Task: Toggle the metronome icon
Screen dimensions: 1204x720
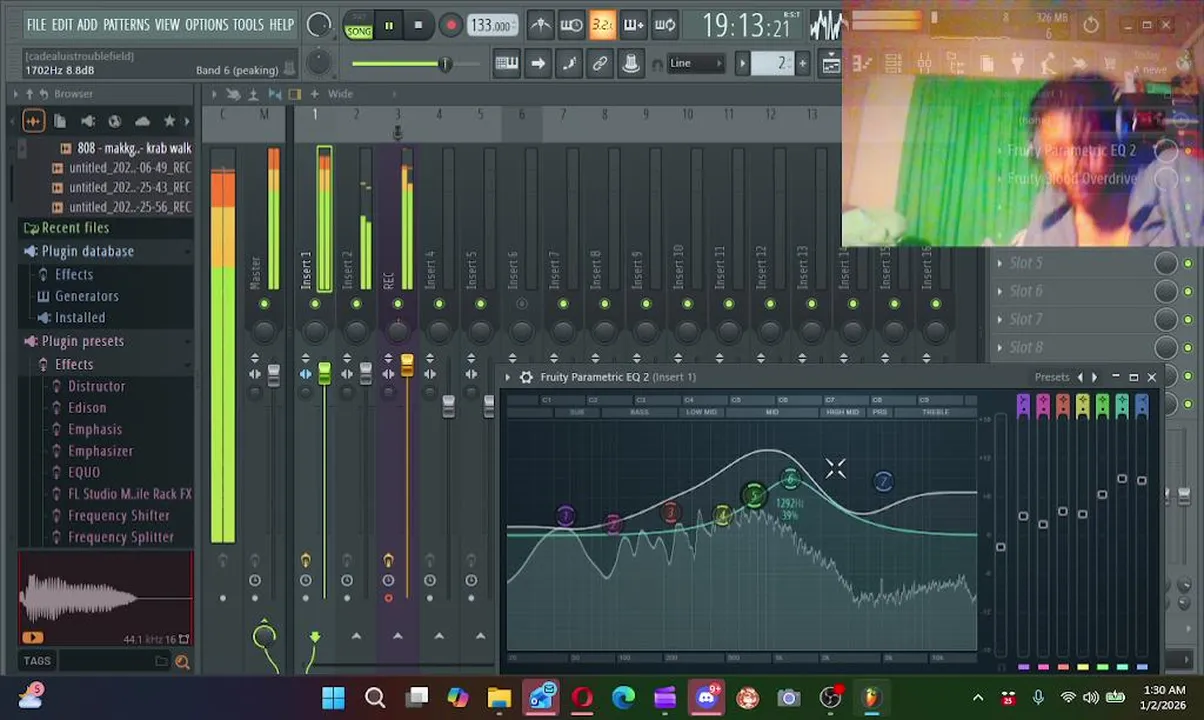Action: [x=540, y=25]
